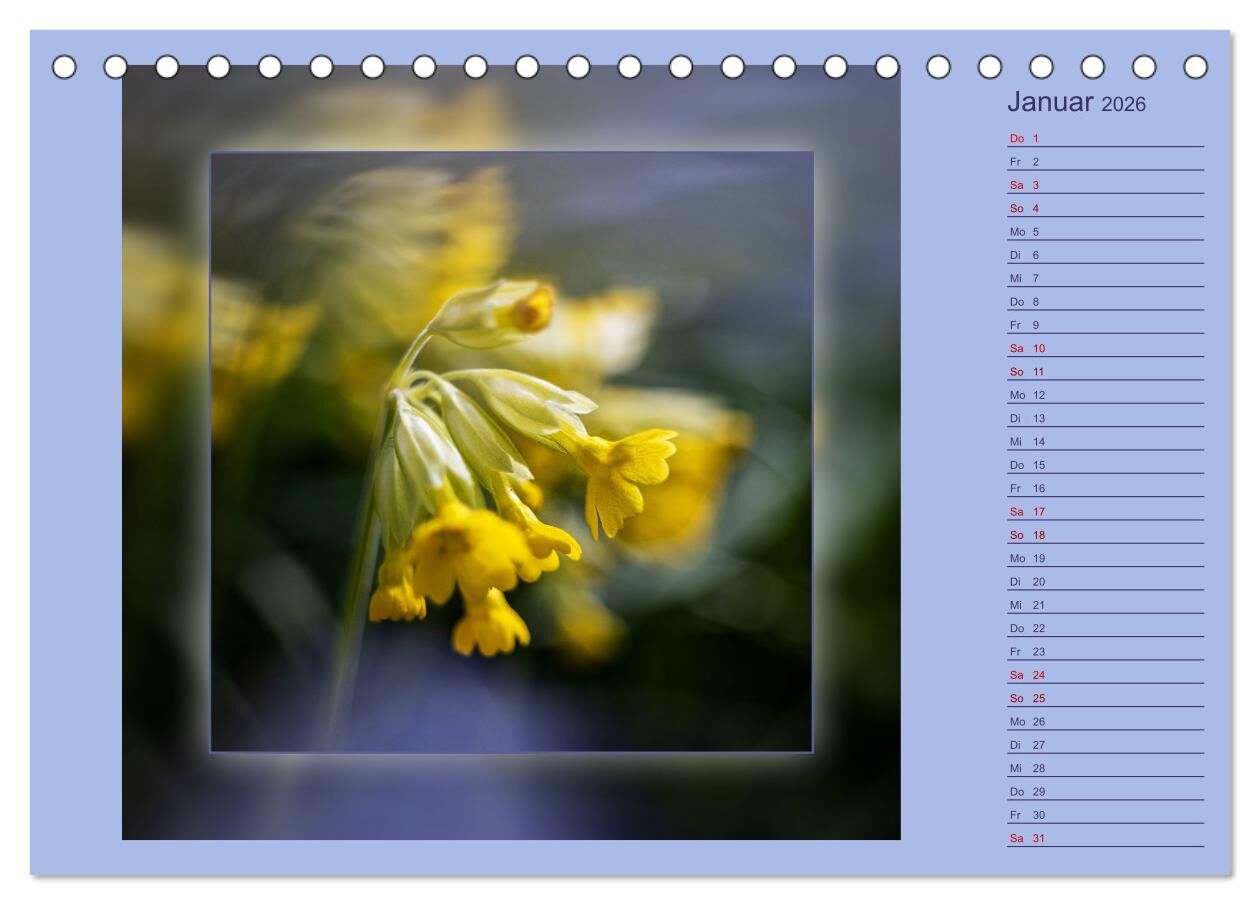This screenshot has height=905, width=1260.
Task: Choose Sunday So 18 entry
Action: [x=1104, y=535]
